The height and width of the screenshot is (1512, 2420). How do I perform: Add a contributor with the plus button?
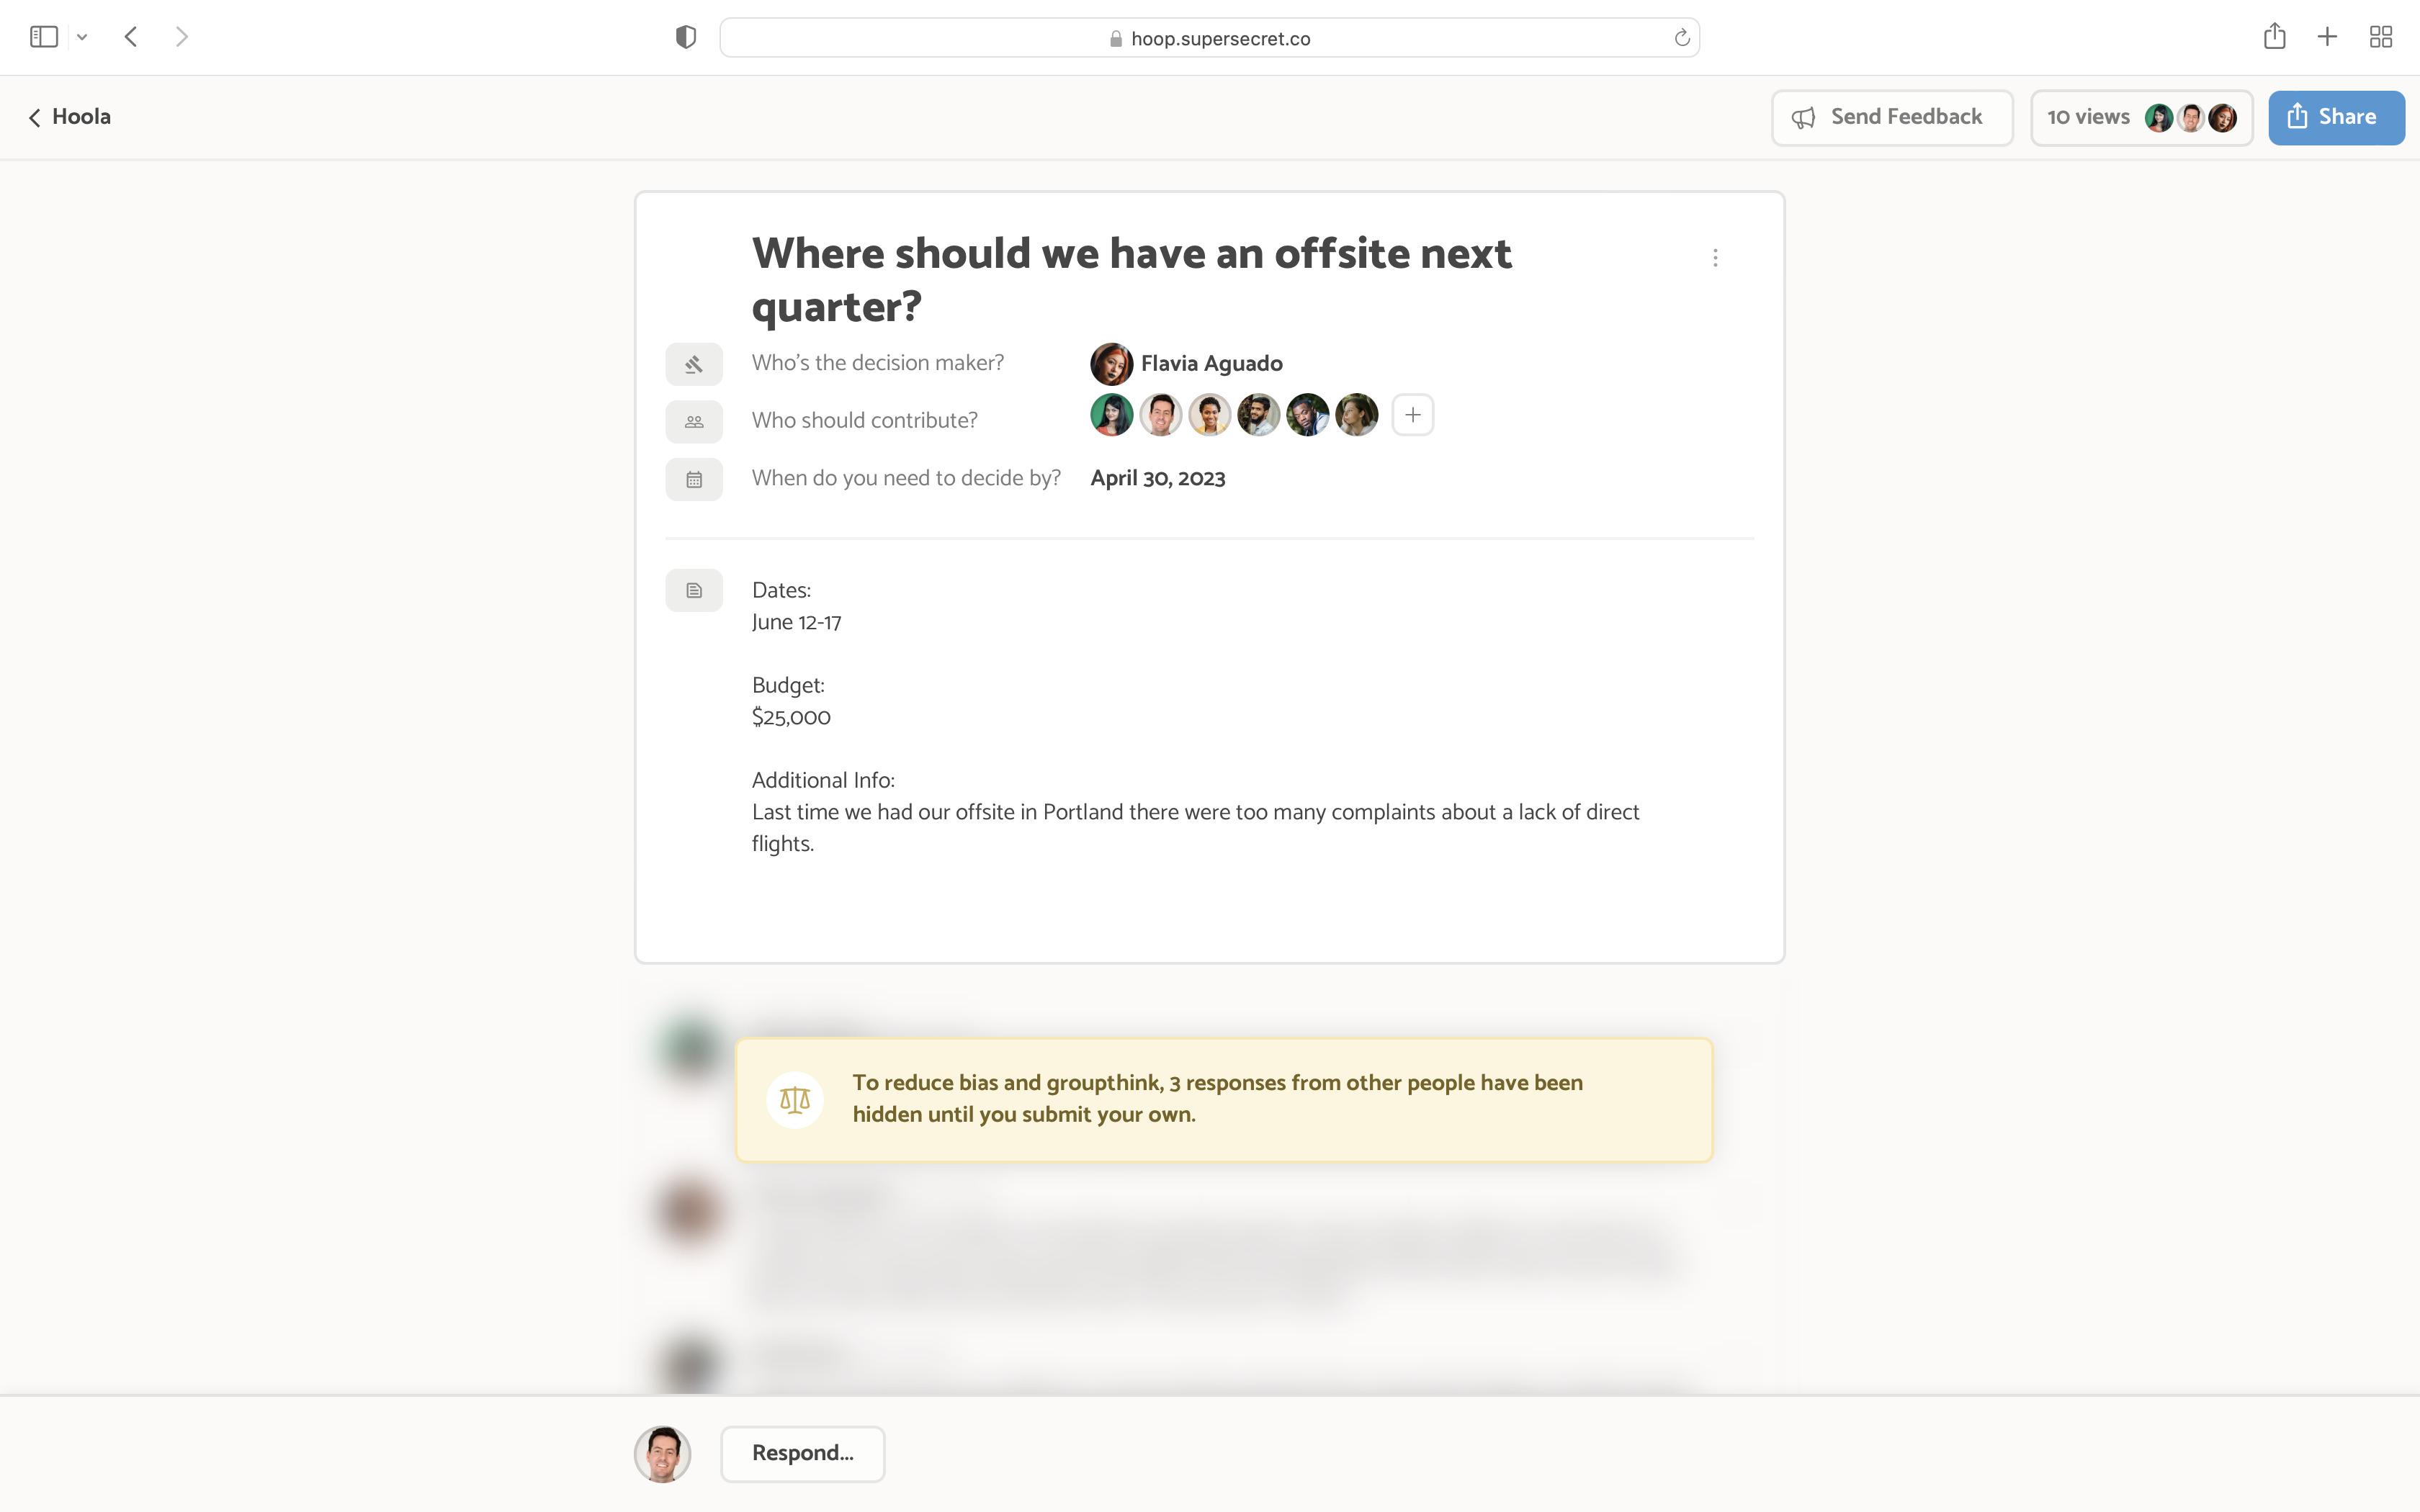click(1412, 415)
